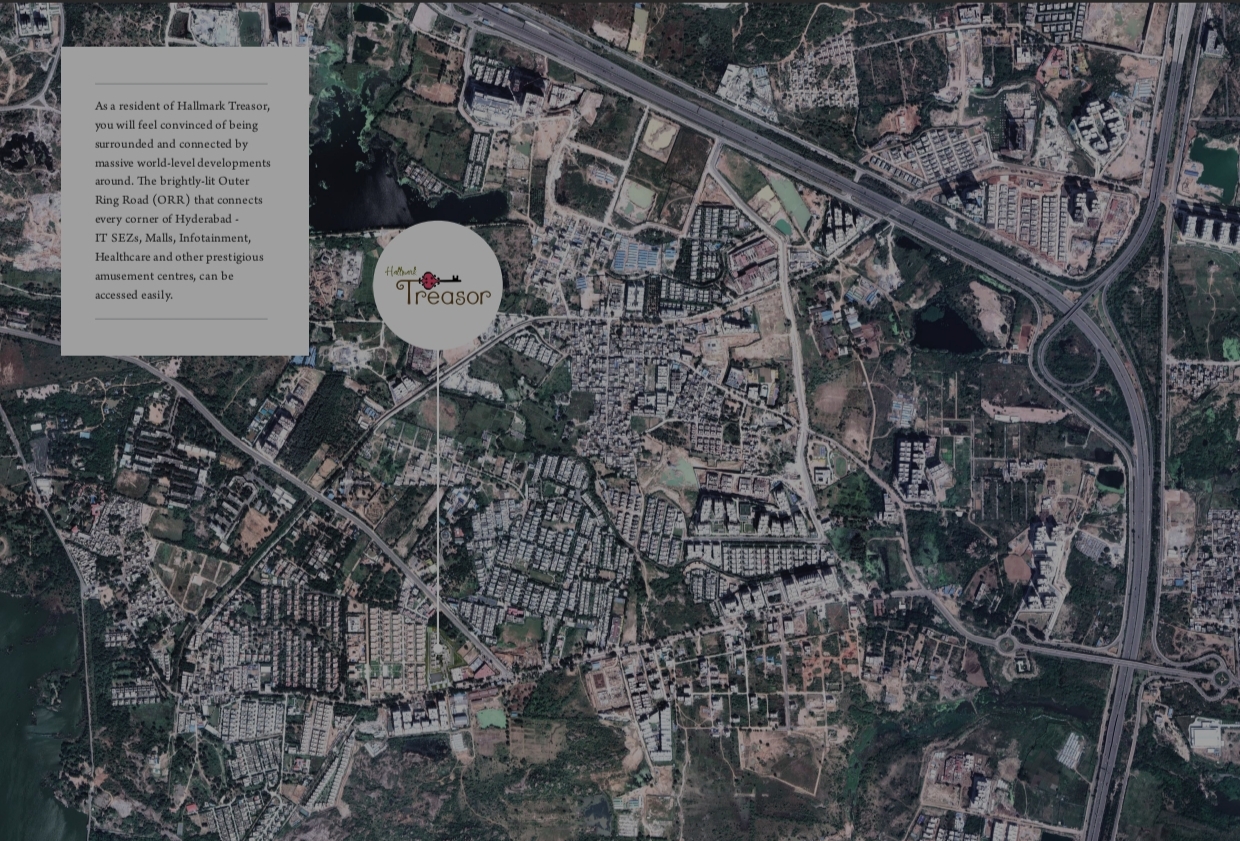
Task: Click the site marker at the pointer line's end
Action: 438,650
